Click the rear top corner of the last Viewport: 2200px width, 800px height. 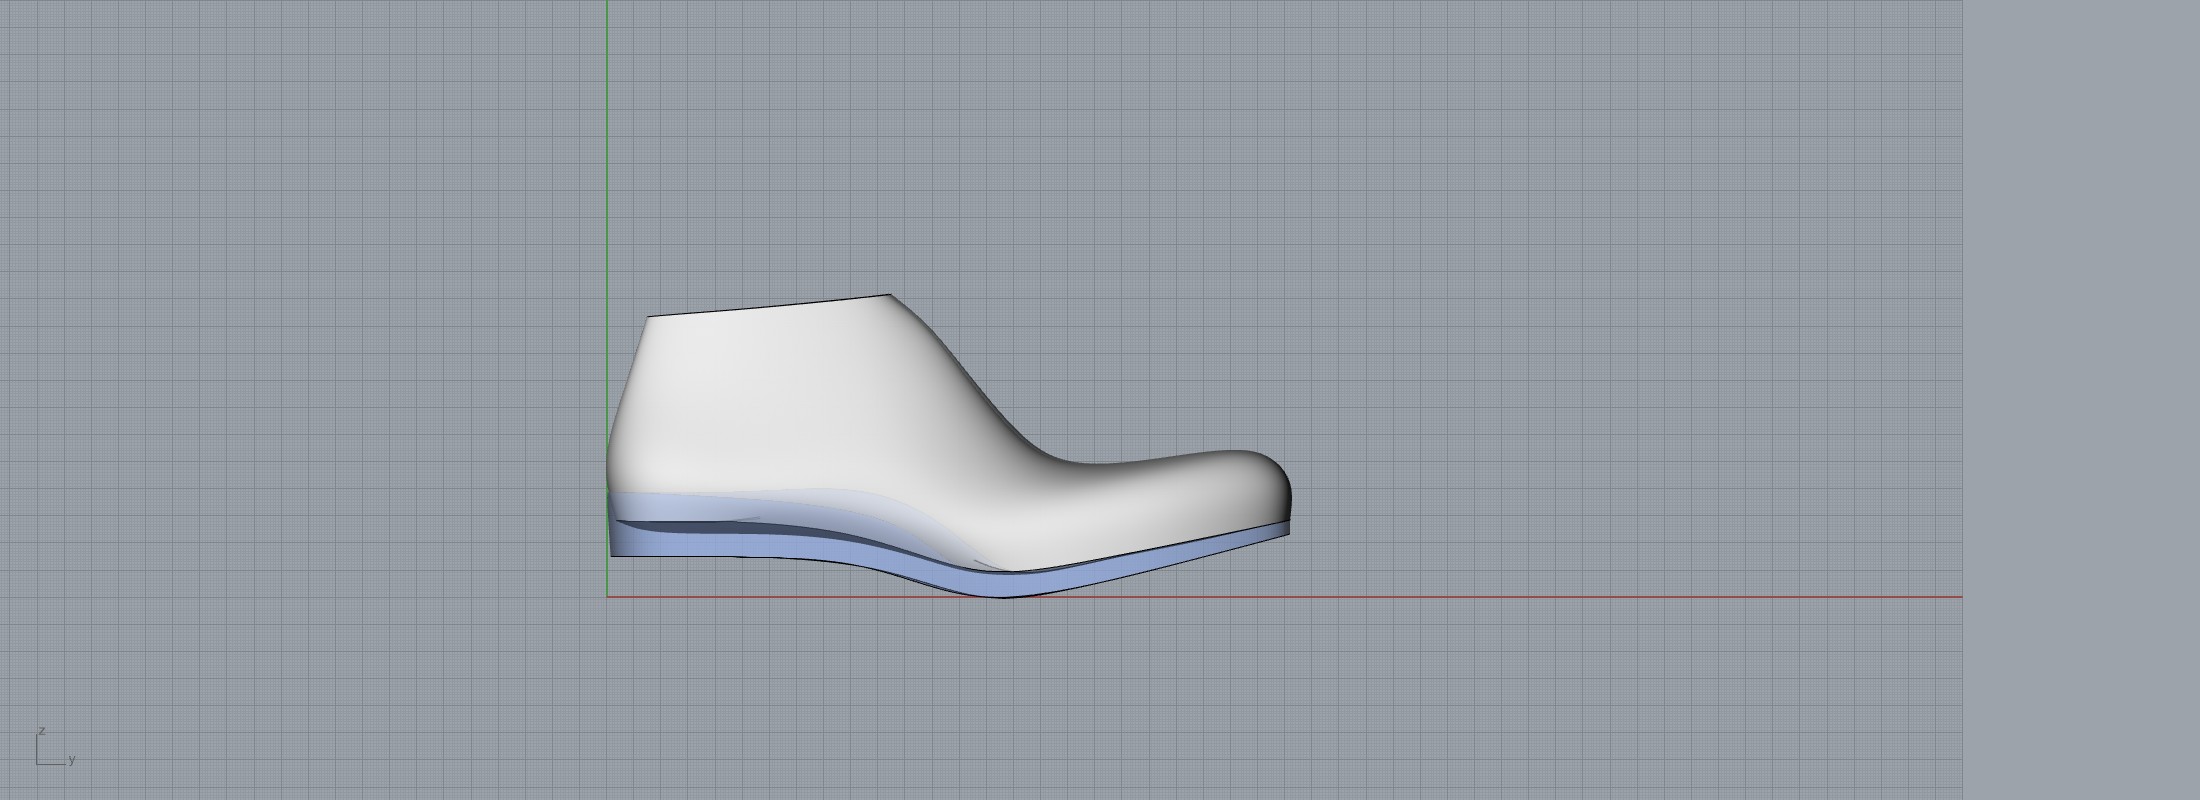pos(649,317)
